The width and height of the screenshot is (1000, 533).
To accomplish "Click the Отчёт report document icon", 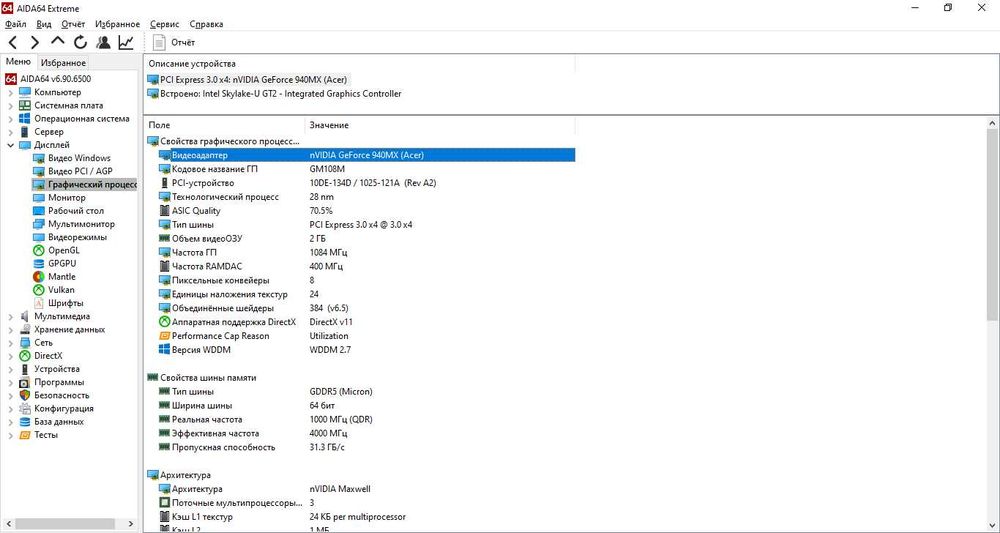I will coord(159,43).
